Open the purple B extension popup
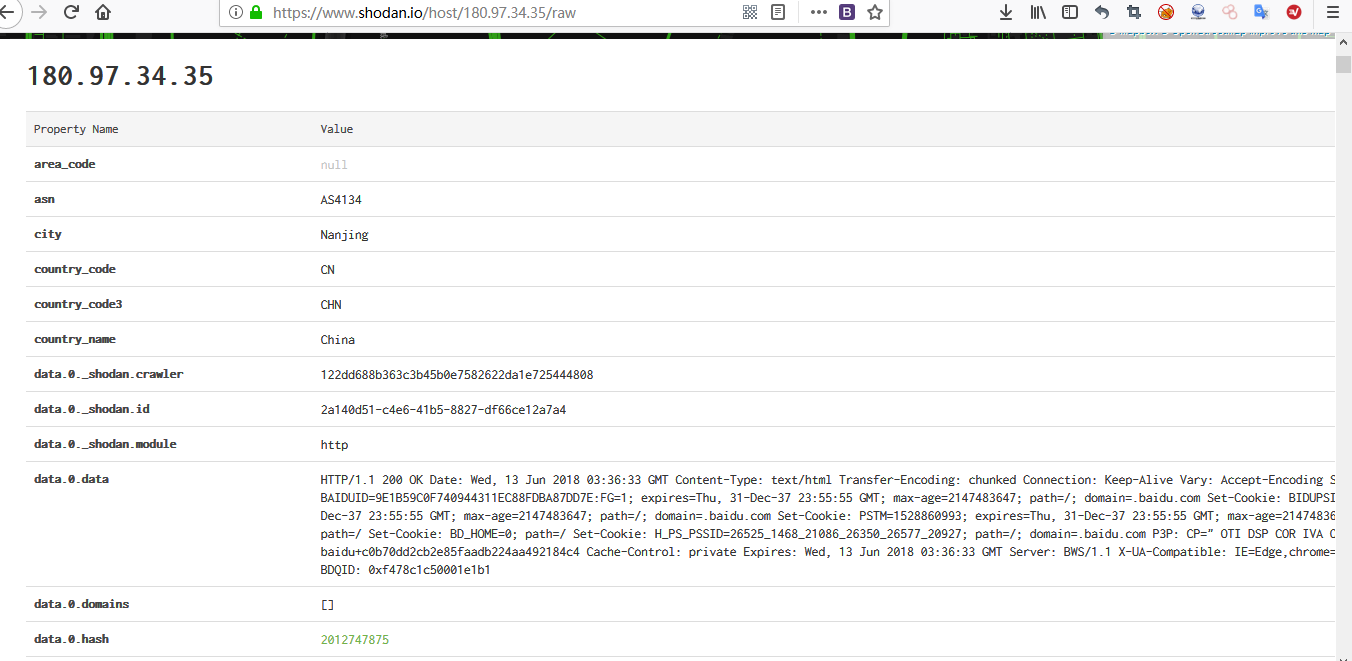The width and height of the screenshot is (1352, 661). pyautogui.click(x=847, y=12)
